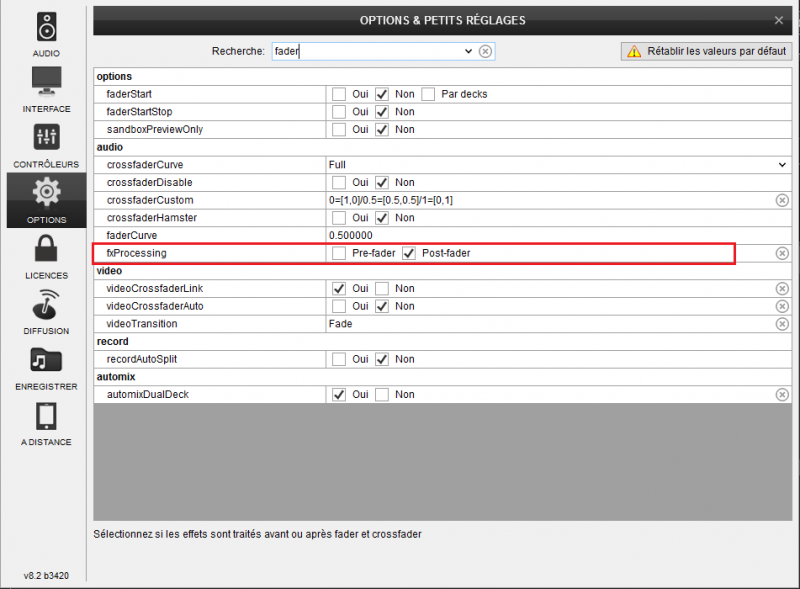Screen dimensions: 800x589
Task: Click the video section header
Action: click(x=109, y=271)
